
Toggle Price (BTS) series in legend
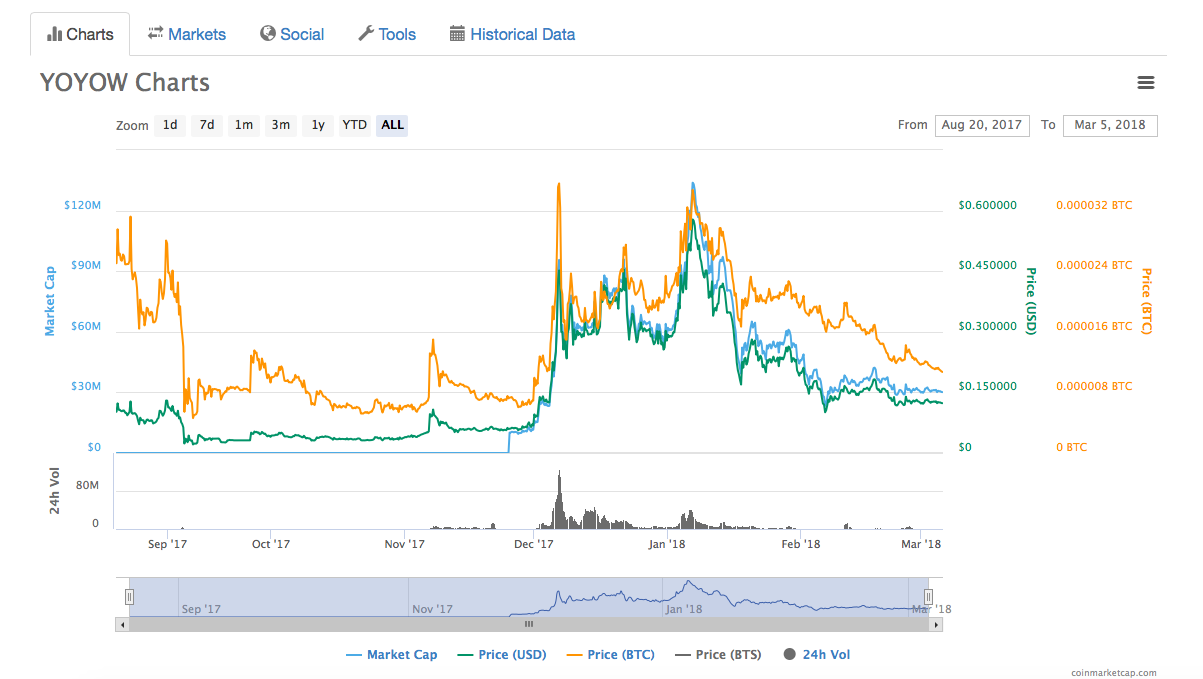pyautogui.click(x=718, y=655)
